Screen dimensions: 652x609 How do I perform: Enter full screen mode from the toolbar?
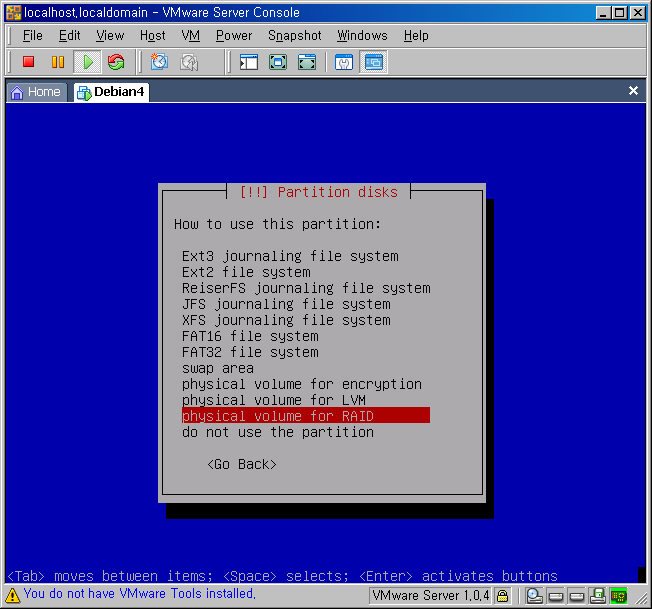click(278, 62)
